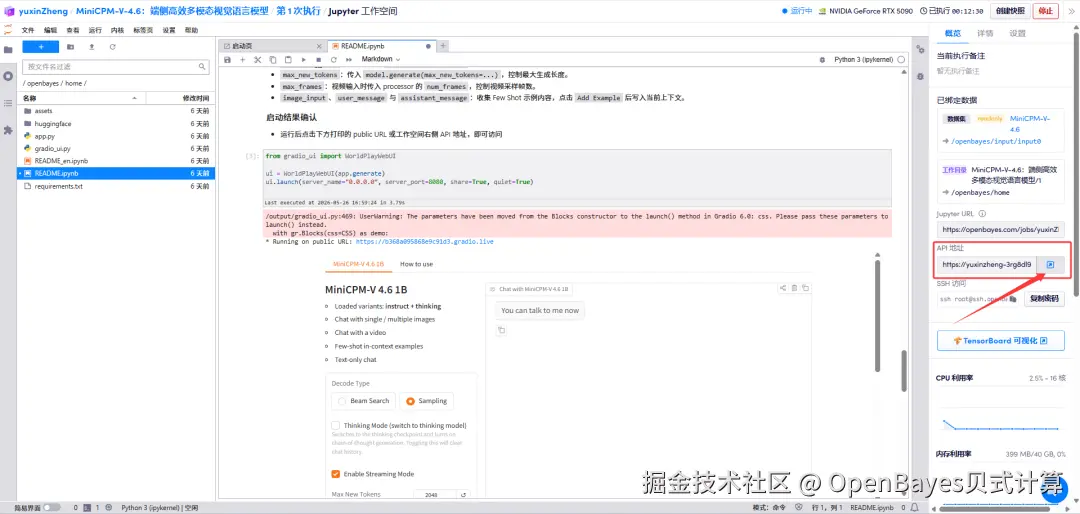The width and height of the screenshot is (1080, 514).
Task: Open TensorBoard 可视化
Action: tap(1000, 340)
